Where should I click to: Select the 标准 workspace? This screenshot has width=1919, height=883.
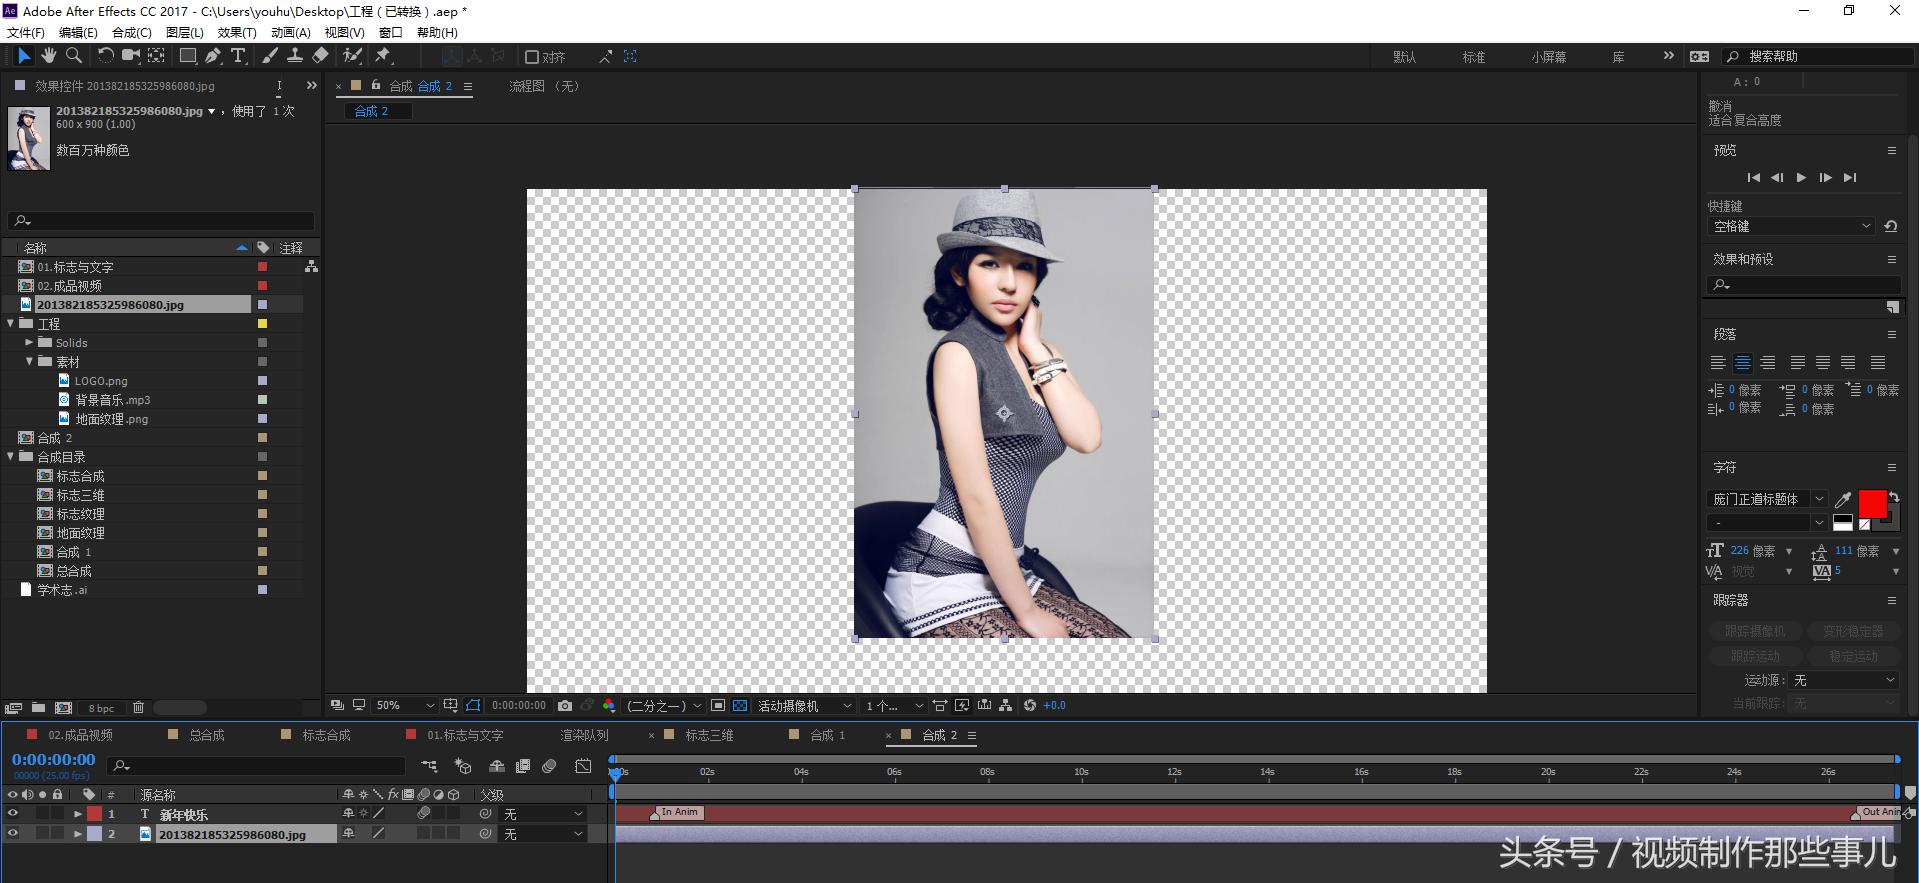[1473, 57]
